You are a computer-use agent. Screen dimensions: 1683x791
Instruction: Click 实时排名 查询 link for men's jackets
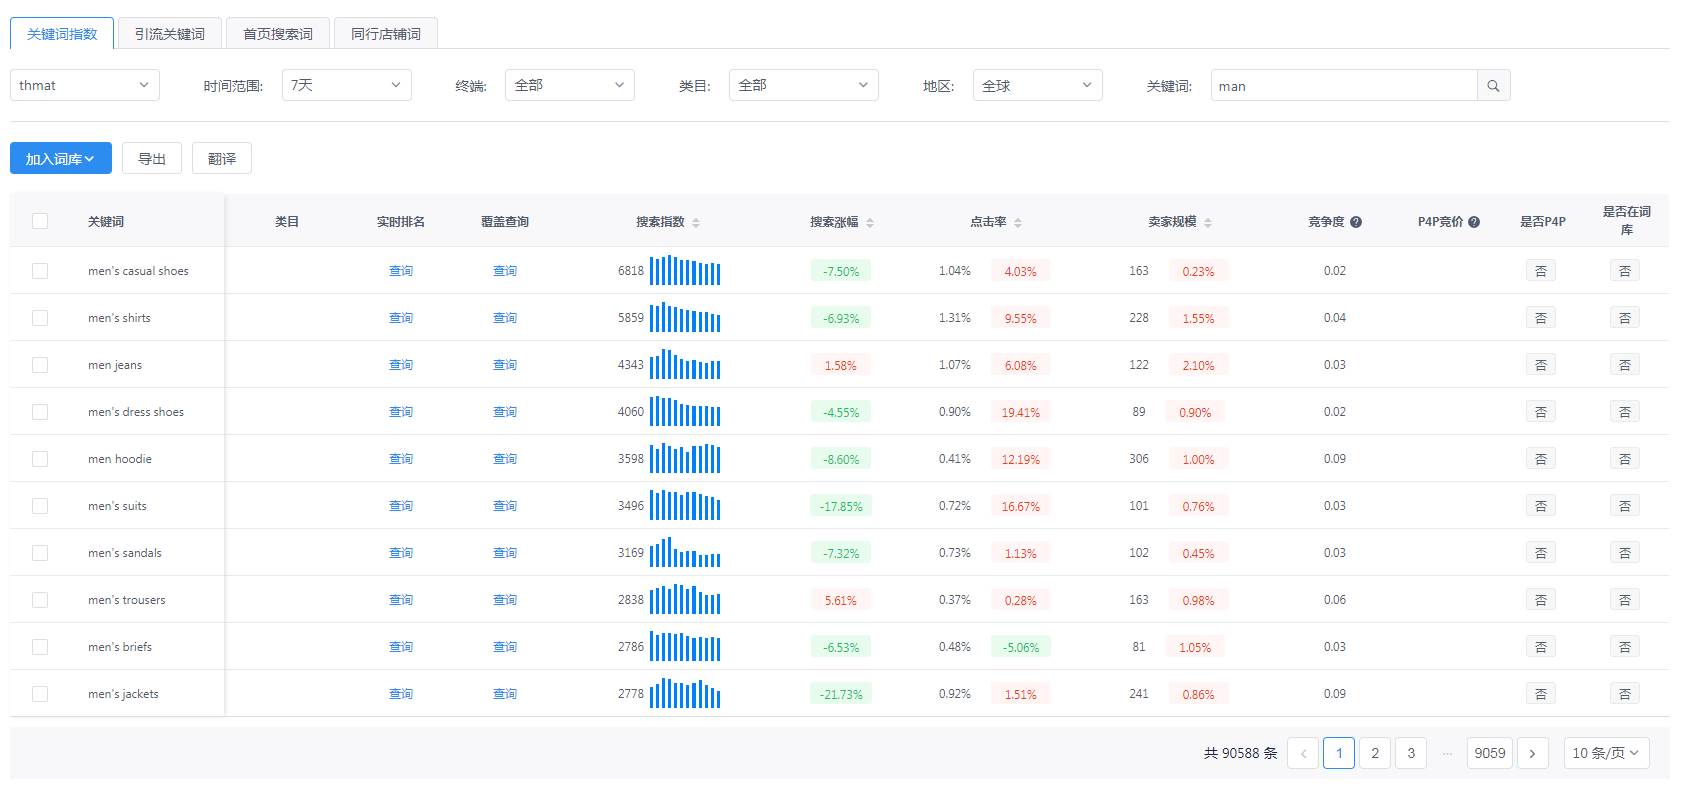[401, 694]
